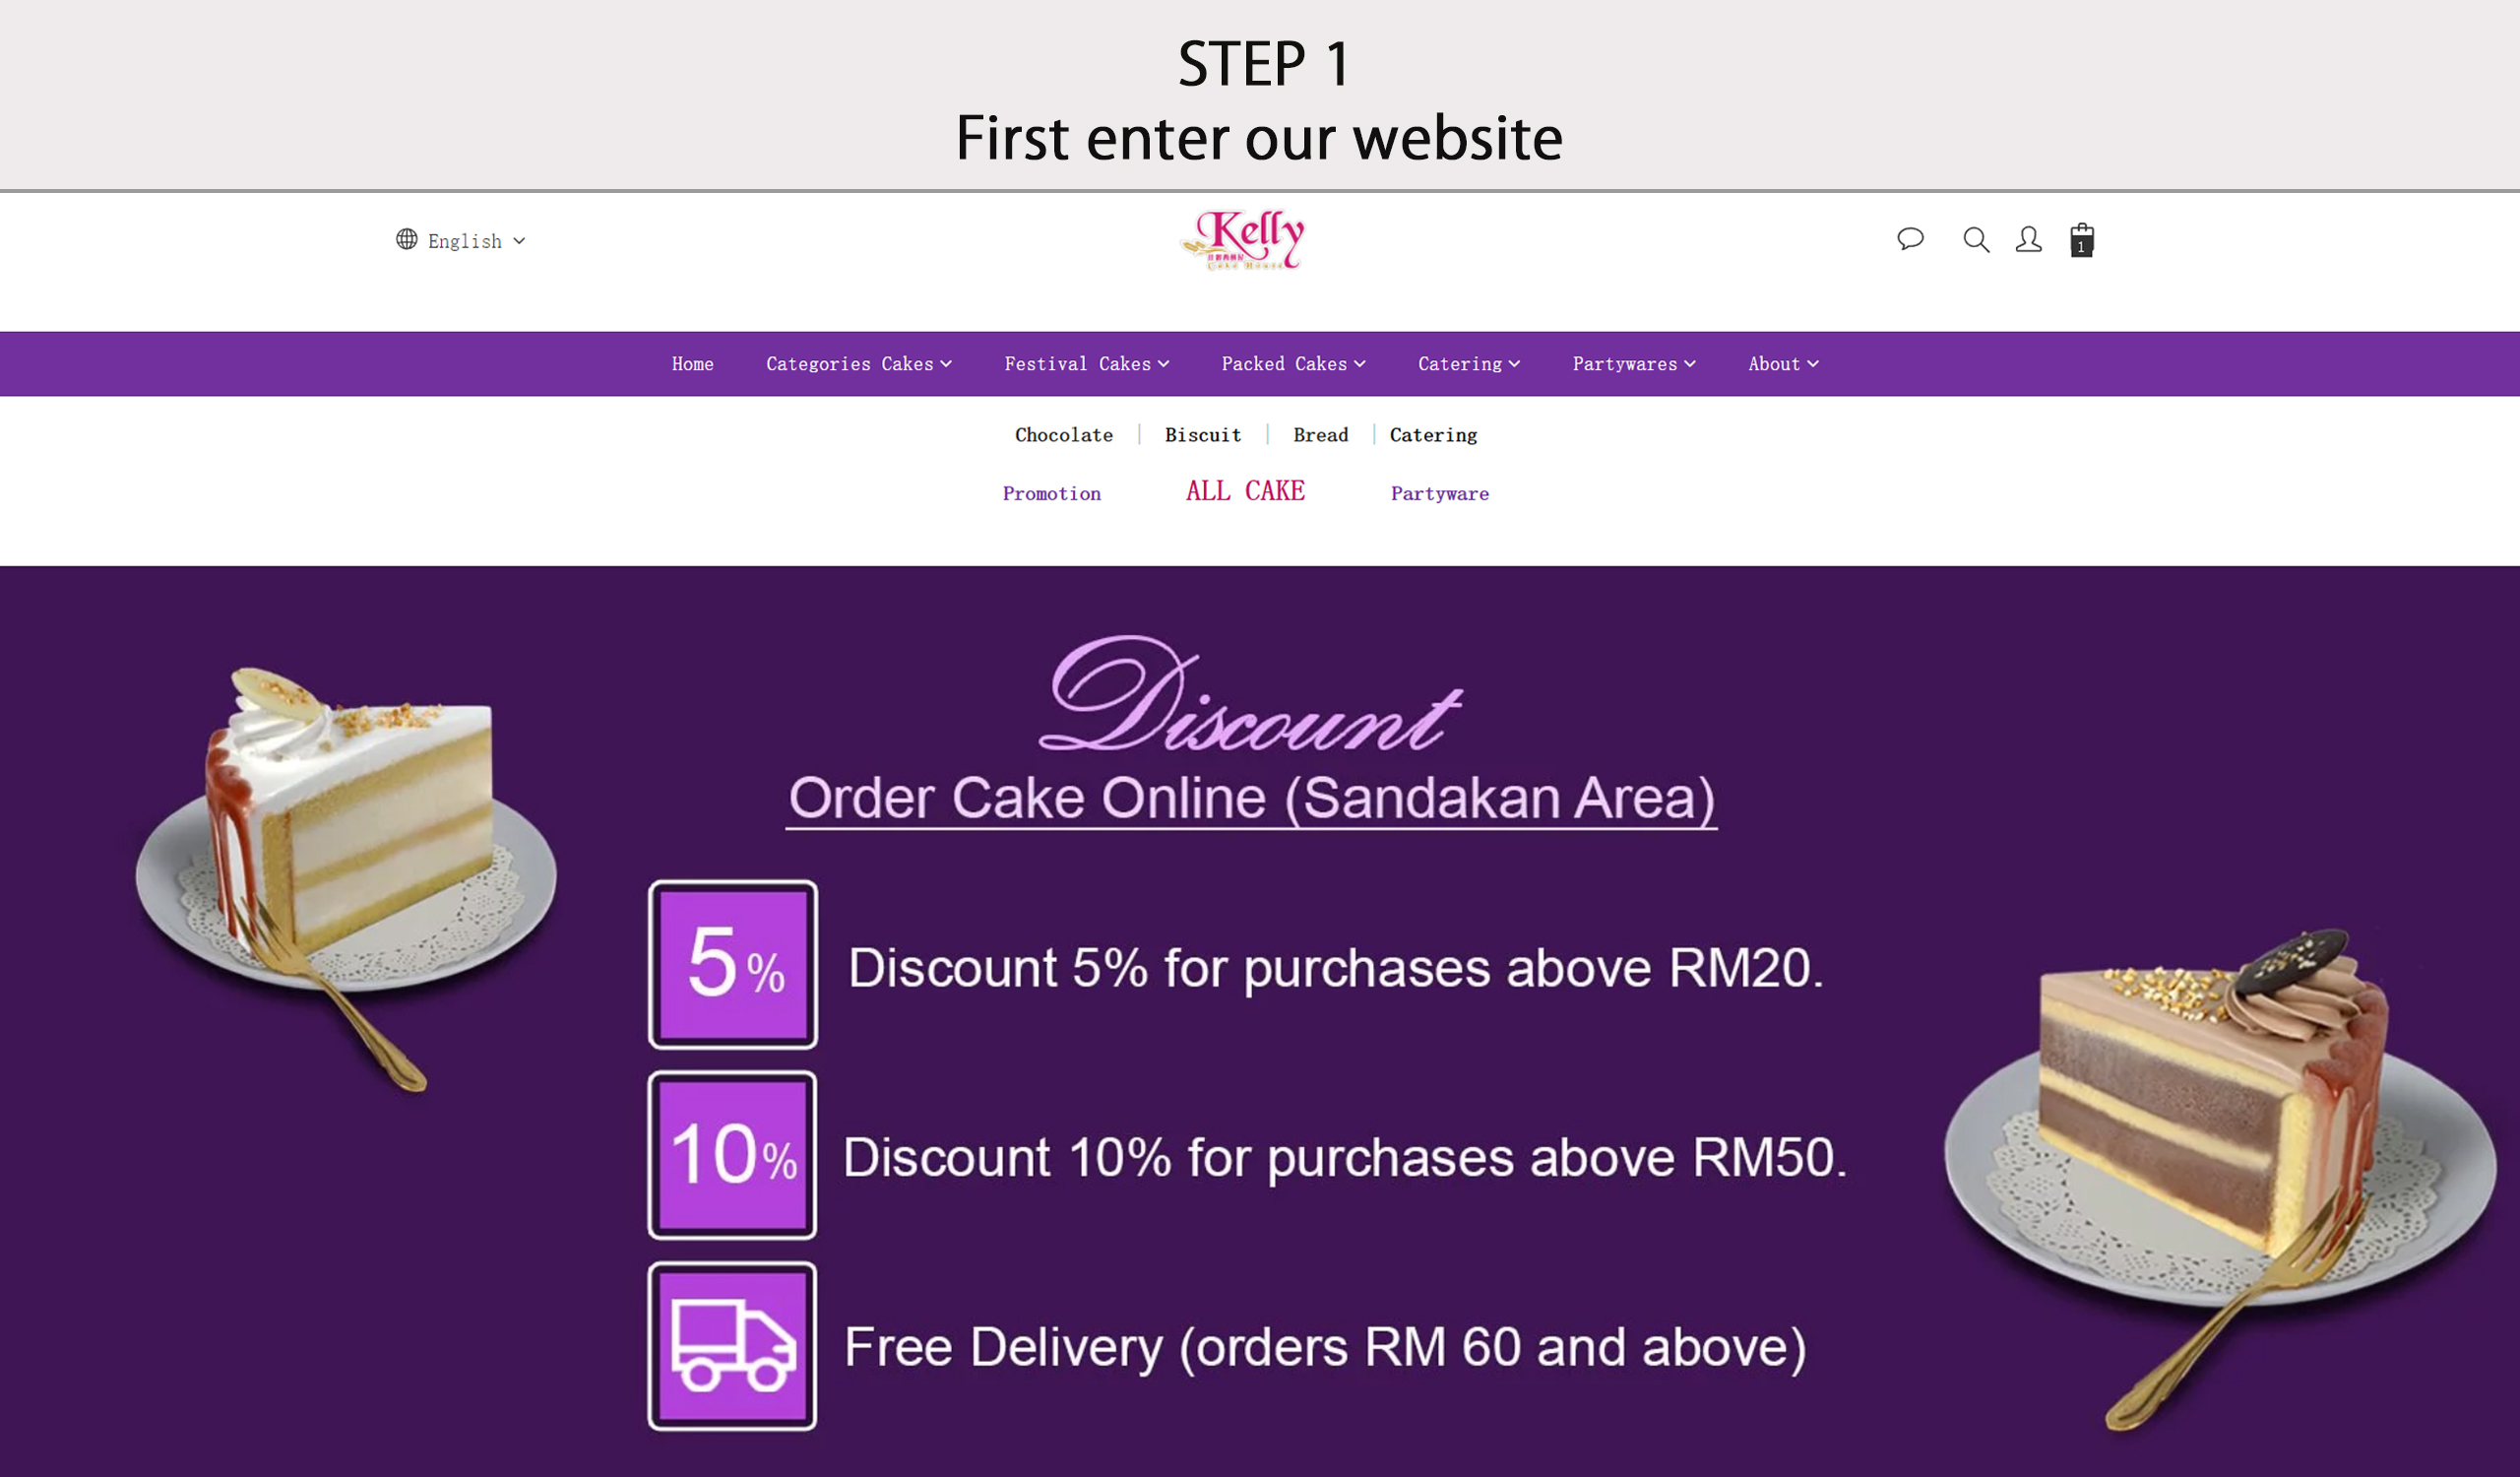Open the Partywares dropdown menu

click(x=1634, y=364)
